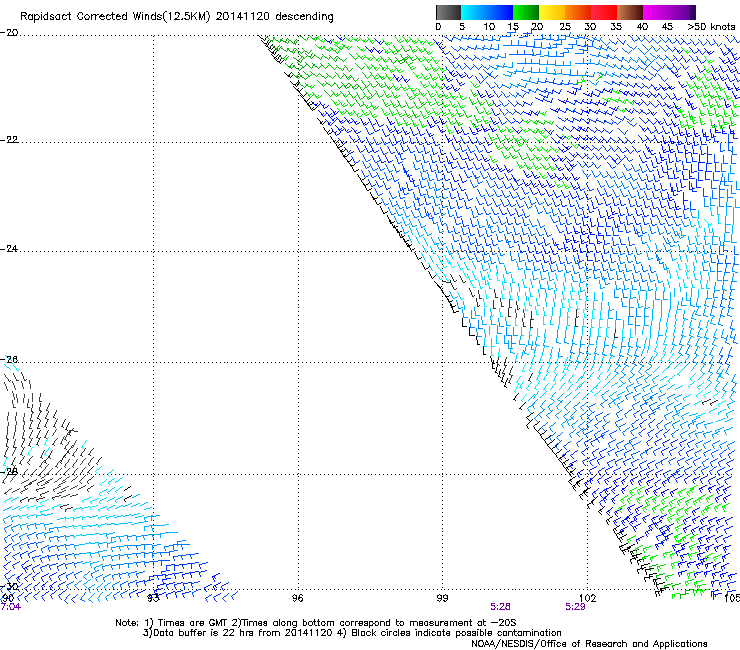Select the orange 25-30 knots legend segment
The width and height of the screenshot is (740, 650).
[x=578, y=12]
